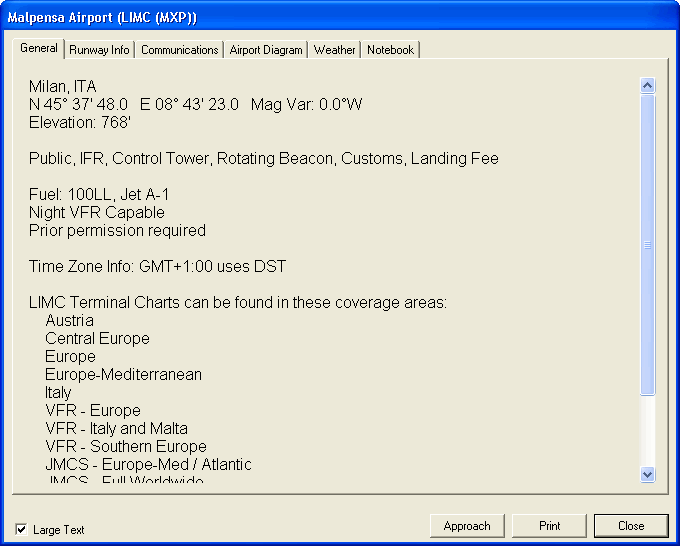This screenshot has height=546, width=680.
Task: Click the 'LIMC Terminal Charts' heading line
Action: click(x=238, y=302)
